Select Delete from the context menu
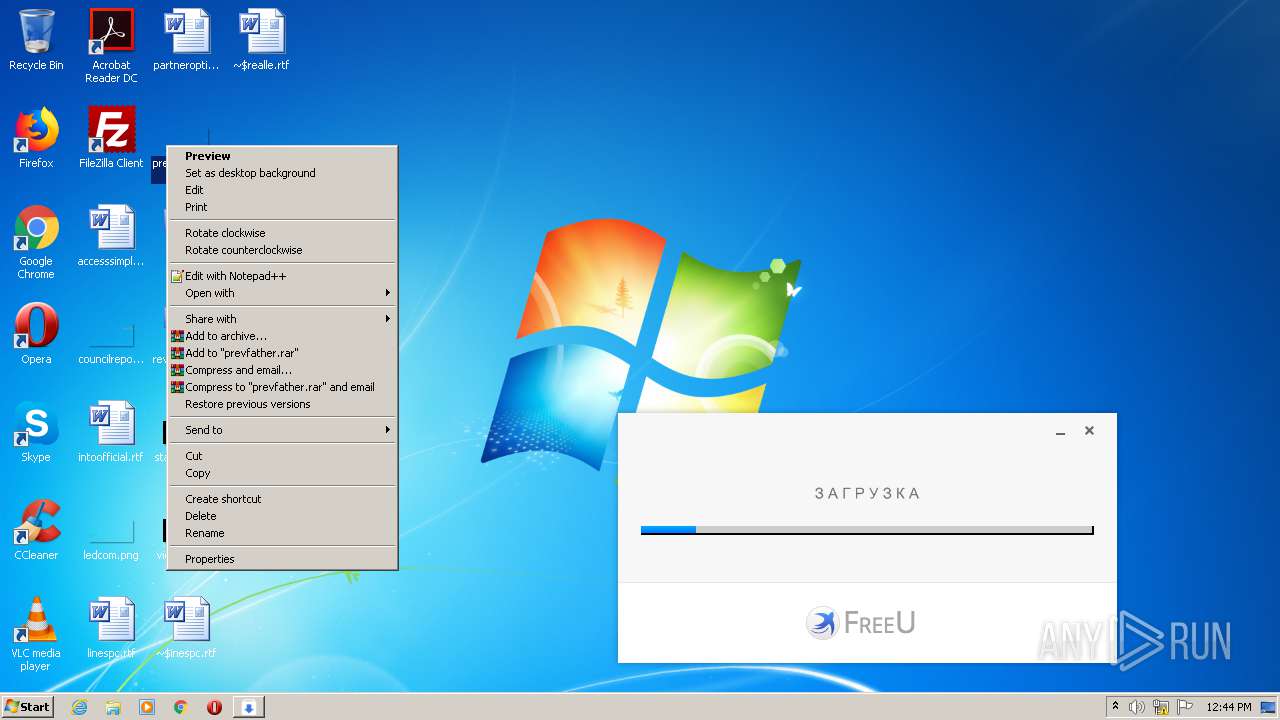This screenshot has height=720, width=1280. tap(282, 516)
